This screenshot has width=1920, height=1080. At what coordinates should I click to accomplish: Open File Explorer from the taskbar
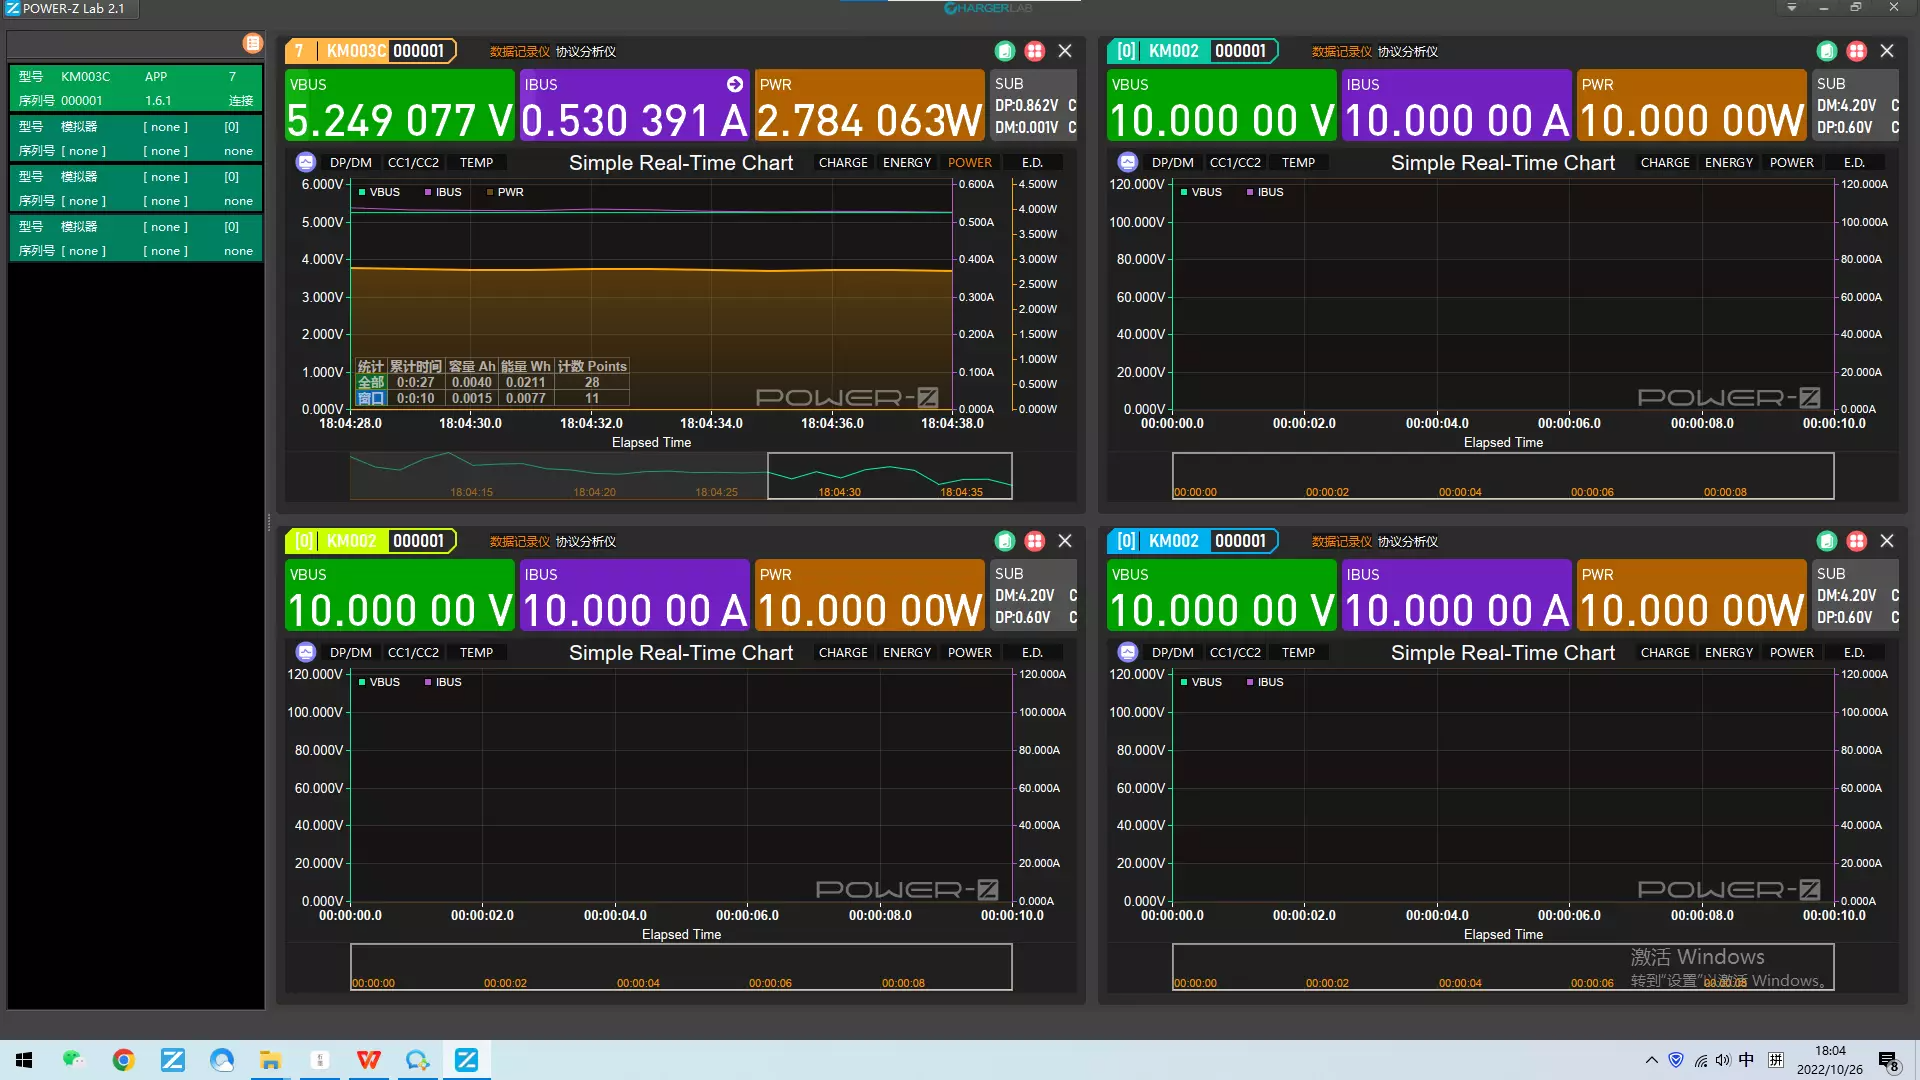coord(270,1060)
